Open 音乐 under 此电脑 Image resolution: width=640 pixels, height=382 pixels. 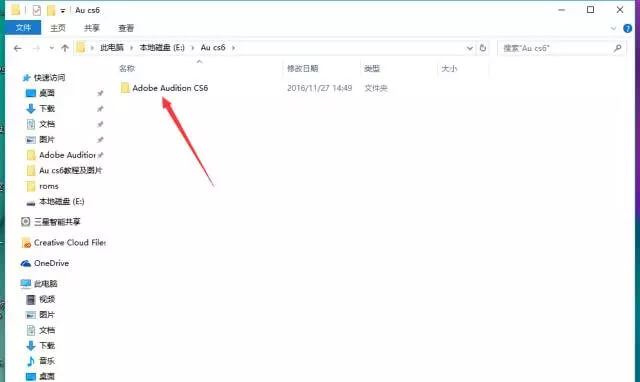[47, 361]
